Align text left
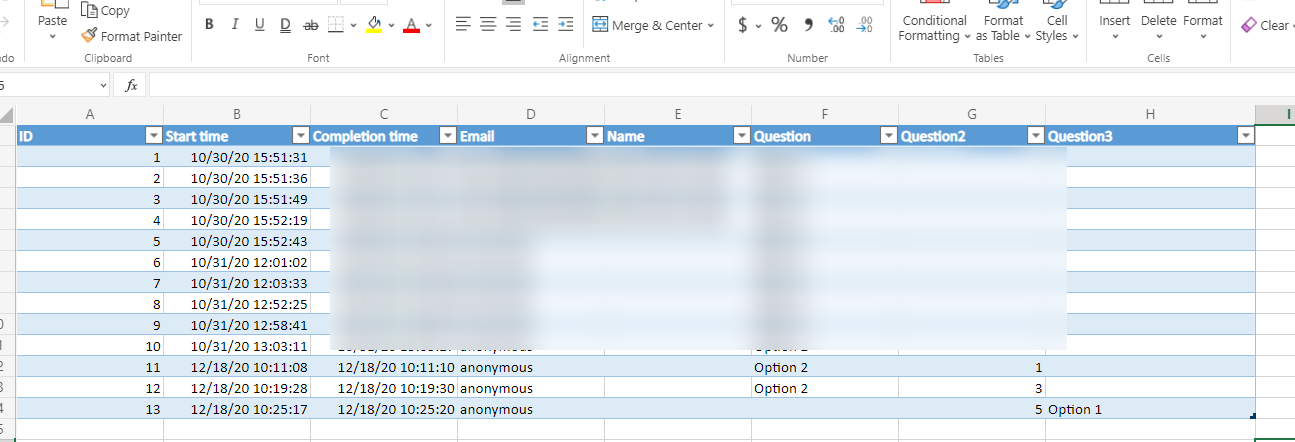1295x442 pixels. click(x=463, y=25)
